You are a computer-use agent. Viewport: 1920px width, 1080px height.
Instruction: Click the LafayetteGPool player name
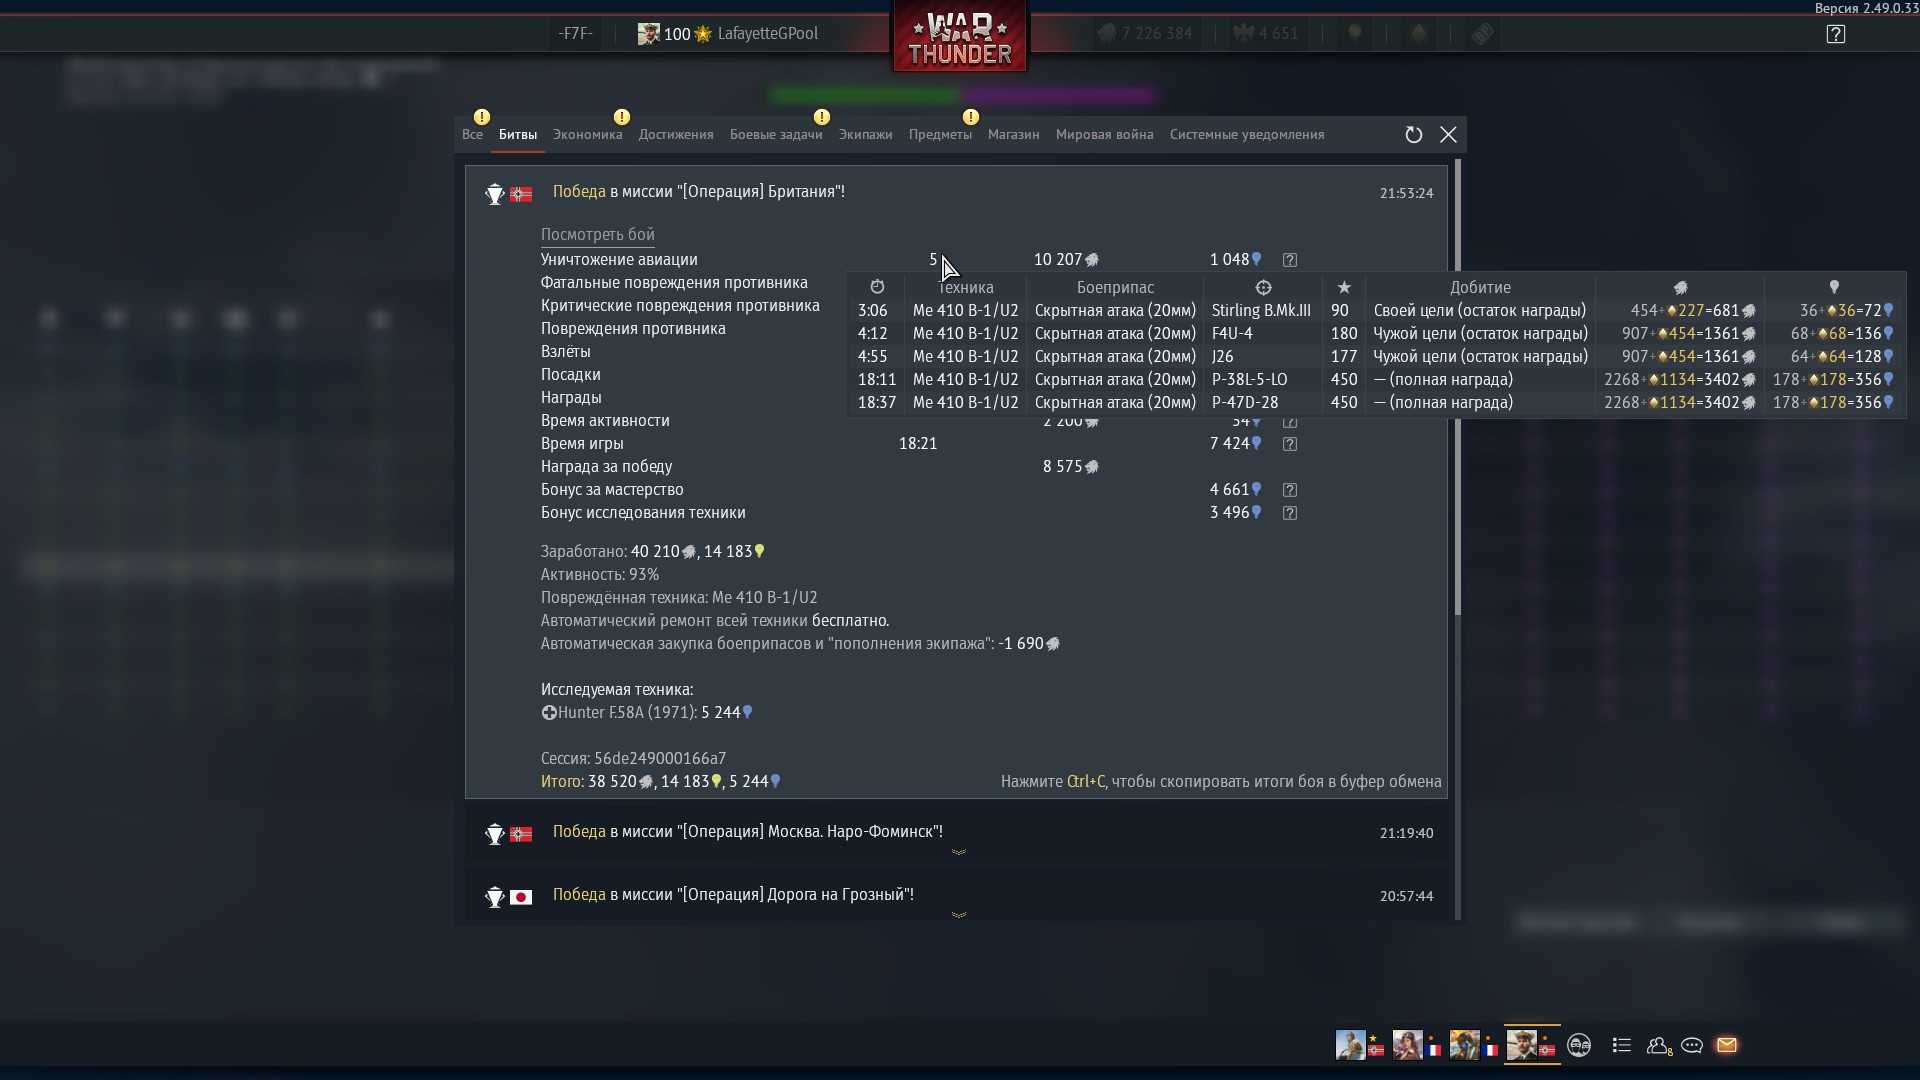tap(767, 34)
